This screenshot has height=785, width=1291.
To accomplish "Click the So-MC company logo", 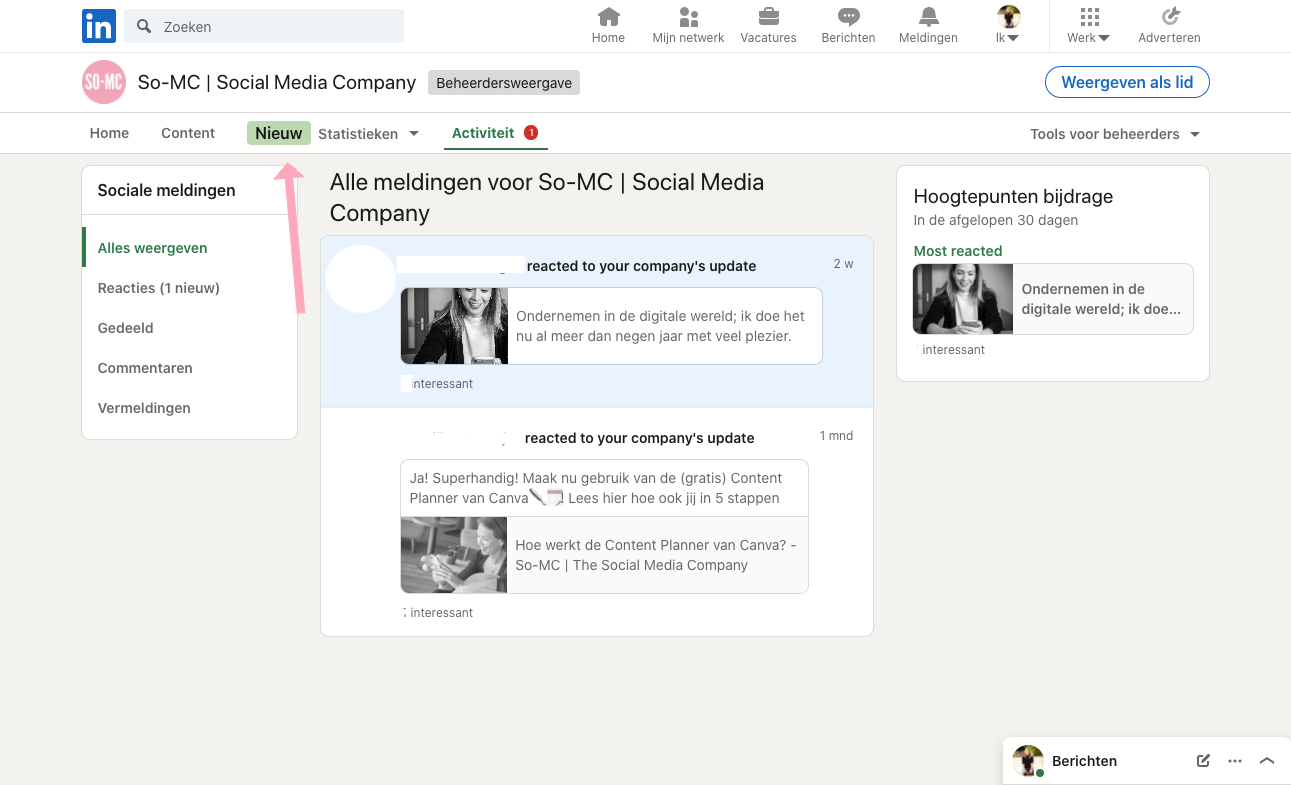I will 104,82.
